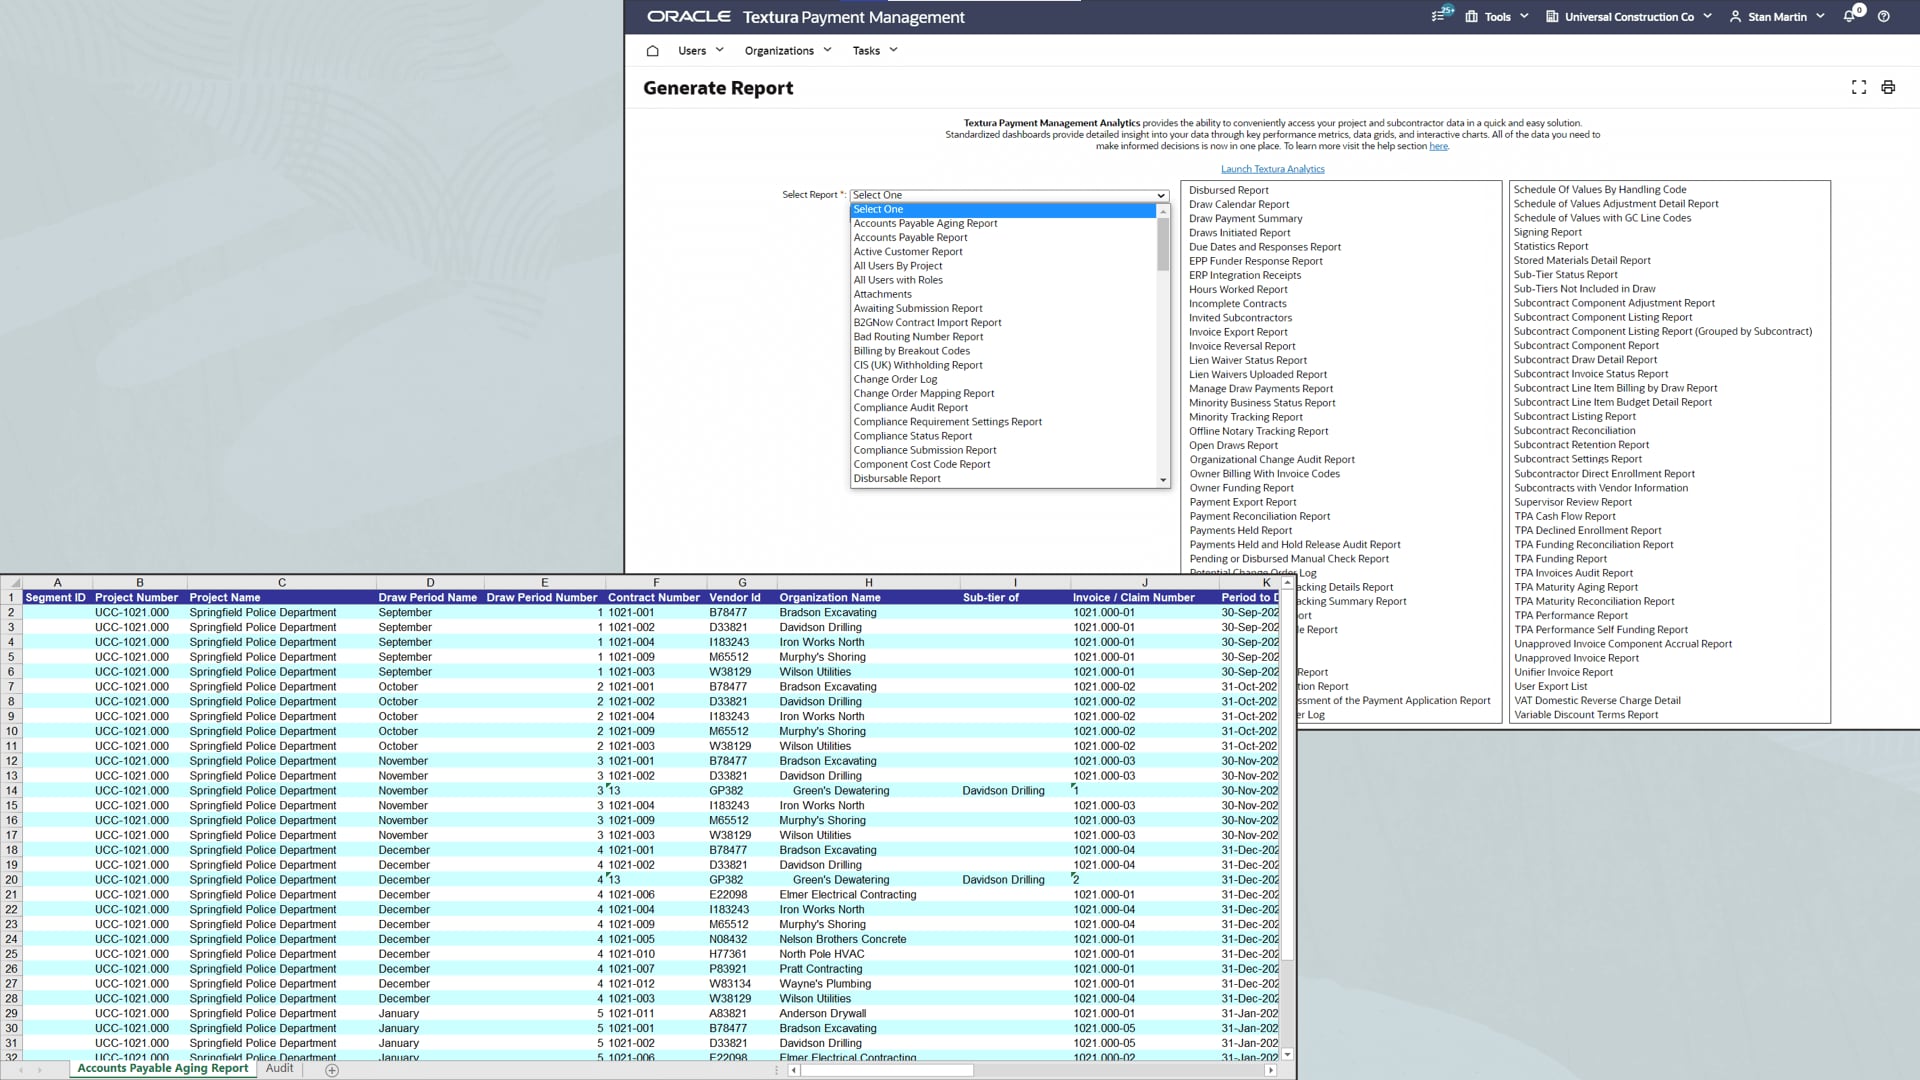The width and height of the screenshot is (1920, 1080).
Task: Select column H header in spreadsheet
Action: click(868, 583)
